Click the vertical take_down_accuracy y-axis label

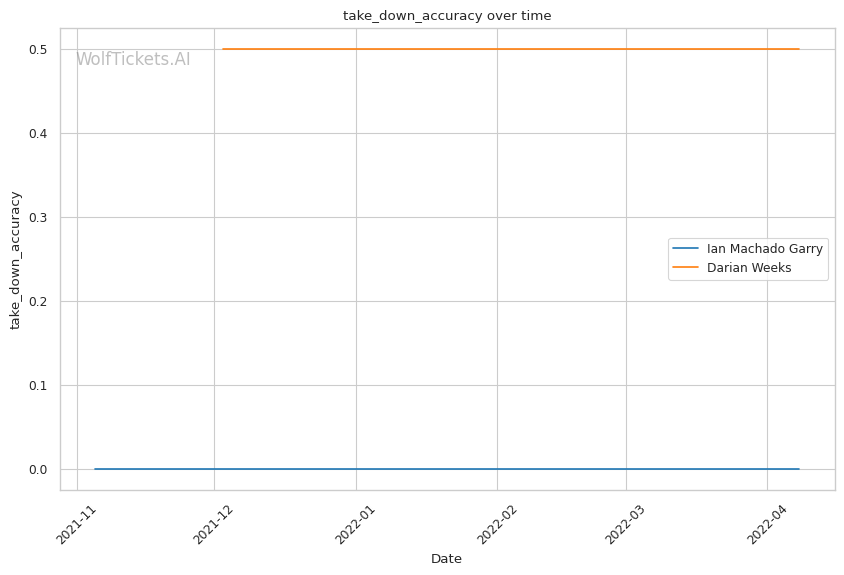coord(16,260)
